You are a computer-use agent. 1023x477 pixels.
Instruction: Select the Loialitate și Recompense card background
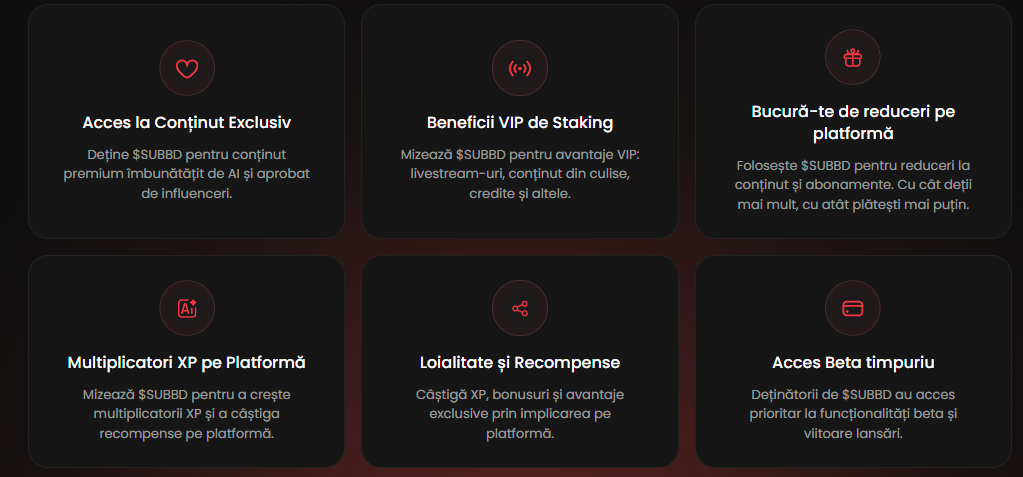520,362
